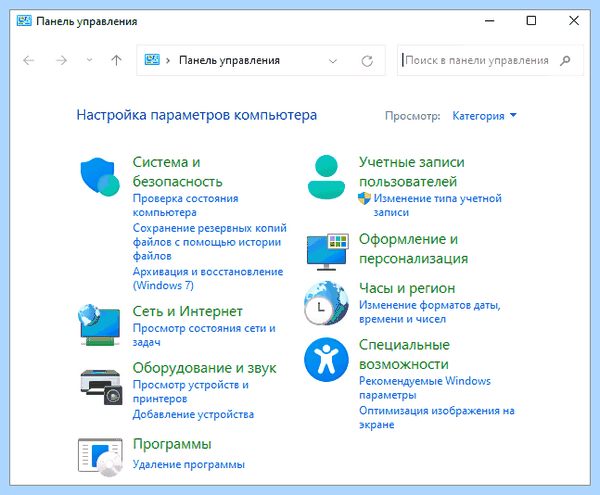Viewport: 600px width, 495px height.
Task: Click Оптимизация изображения на экране link
Action: pyautogui.click(x=437, y=417)
